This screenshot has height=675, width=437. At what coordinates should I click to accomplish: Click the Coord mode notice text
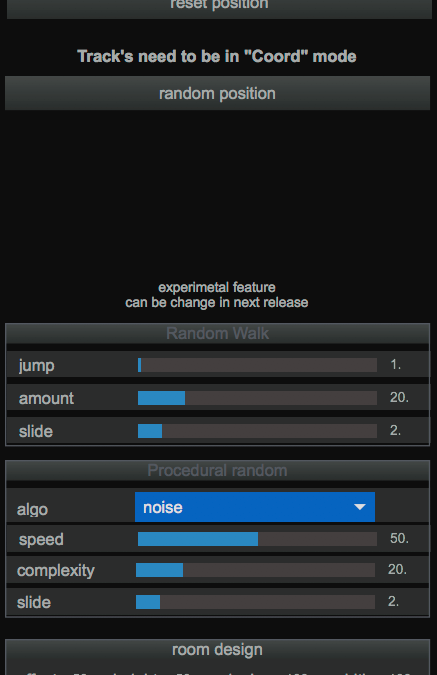[x=217, y=56]
